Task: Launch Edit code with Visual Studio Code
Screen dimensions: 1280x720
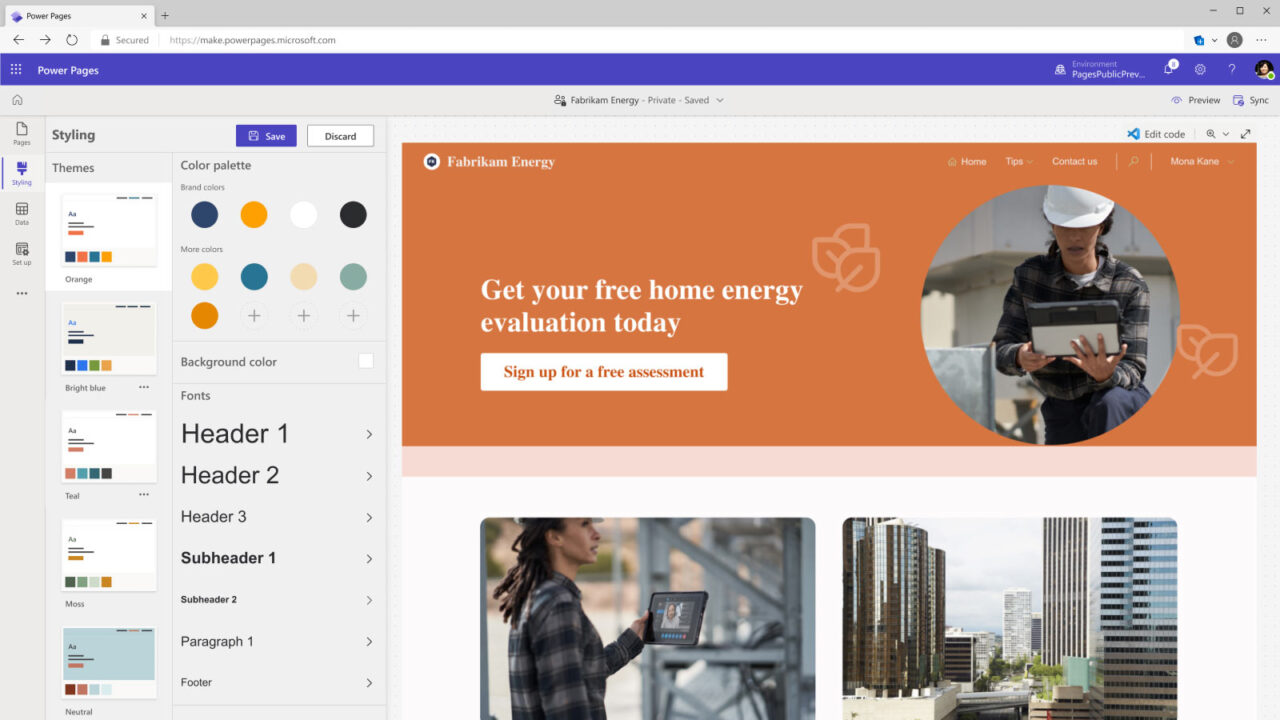Action: [x=1156, y=133]
